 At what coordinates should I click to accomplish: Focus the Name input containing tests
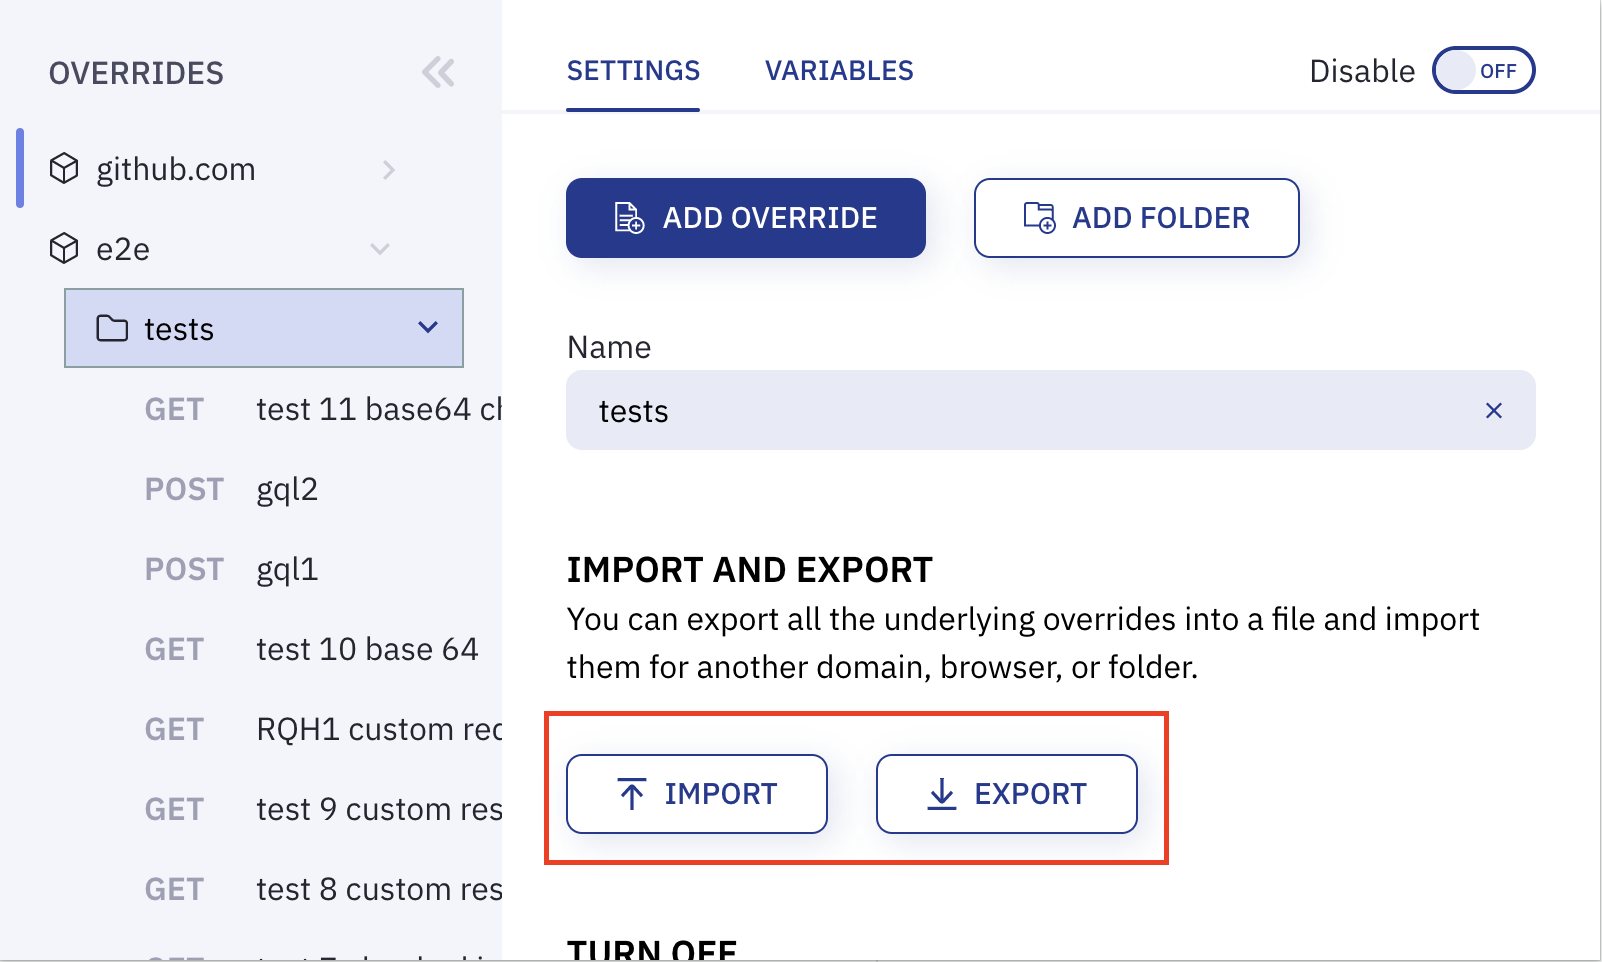pos(1051,410)
